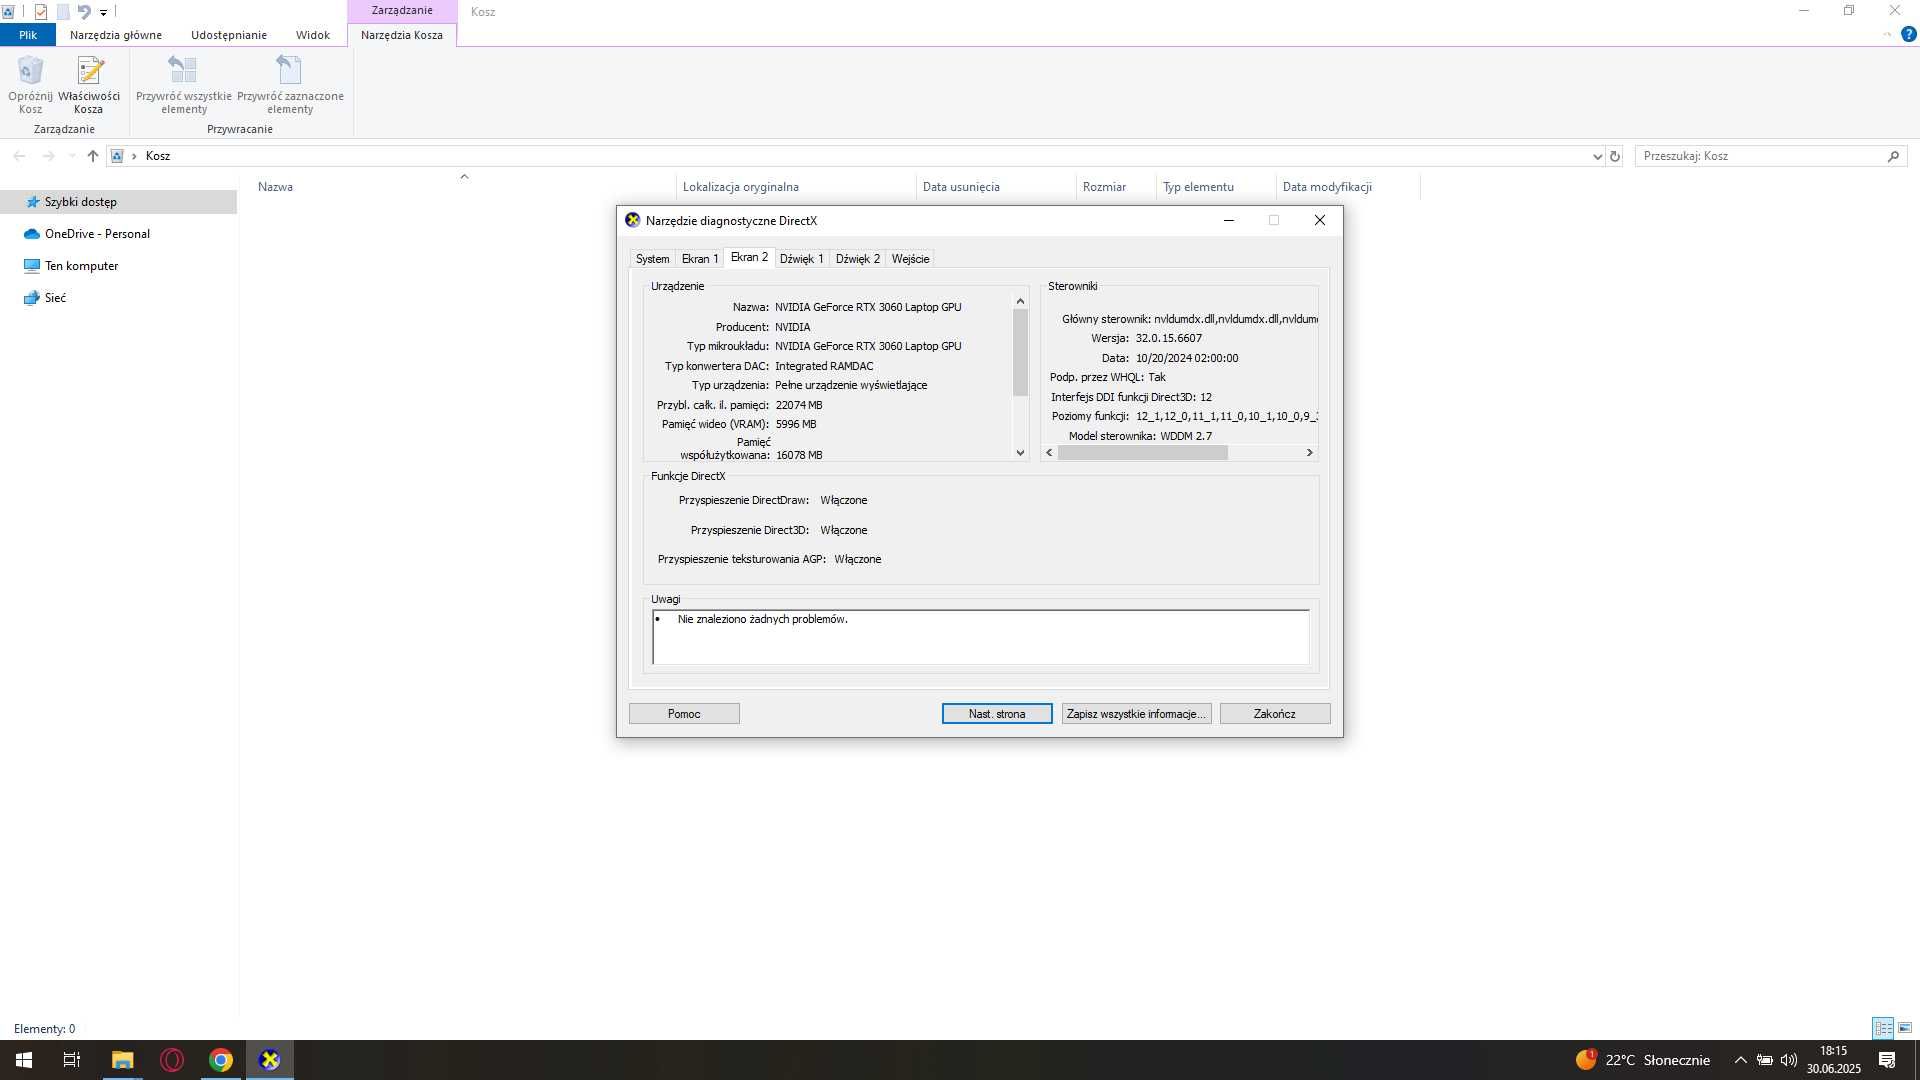Open Explorer help question mark icon

tap(1908, 34)
